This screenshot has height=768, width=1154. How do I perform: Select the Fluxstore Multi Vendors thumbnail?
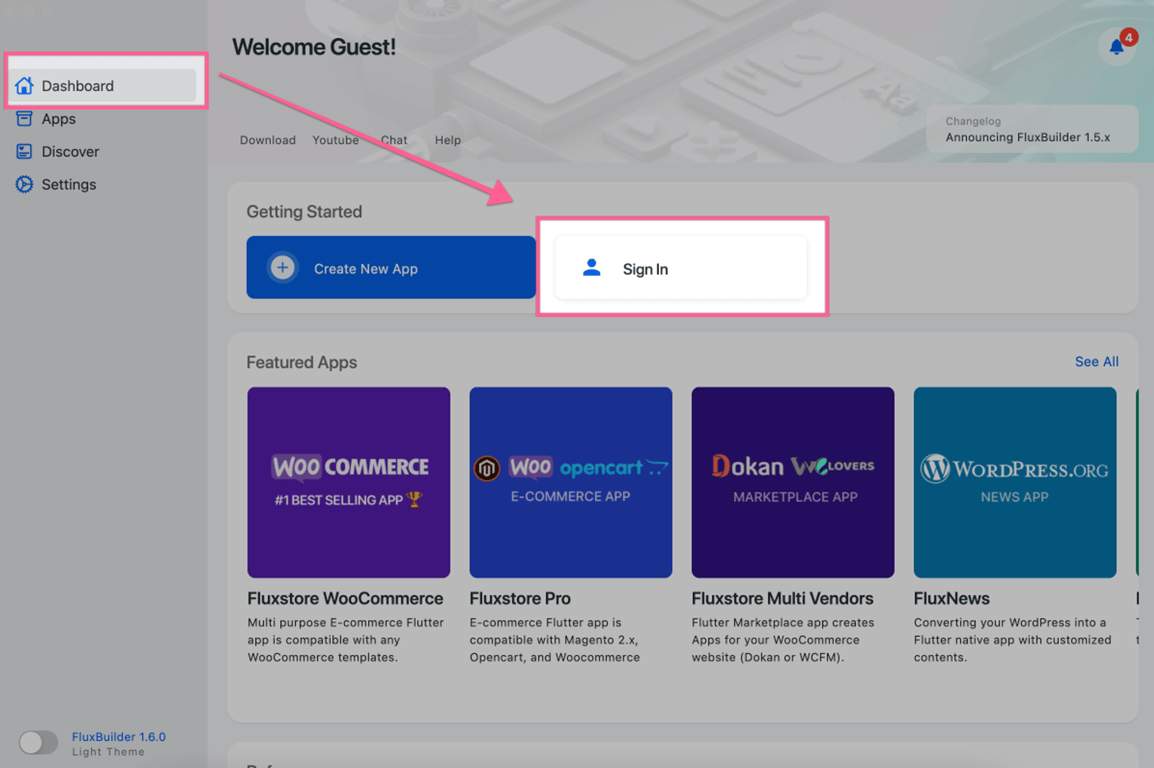point(793,483)
